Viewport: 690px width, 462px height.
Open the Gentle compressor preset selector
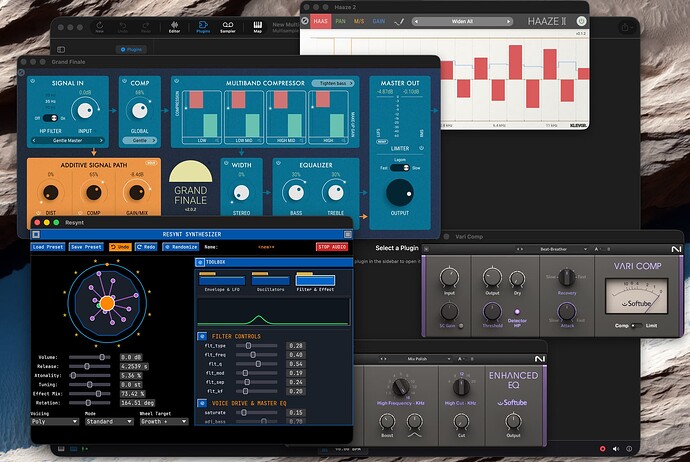coord(139,140)
